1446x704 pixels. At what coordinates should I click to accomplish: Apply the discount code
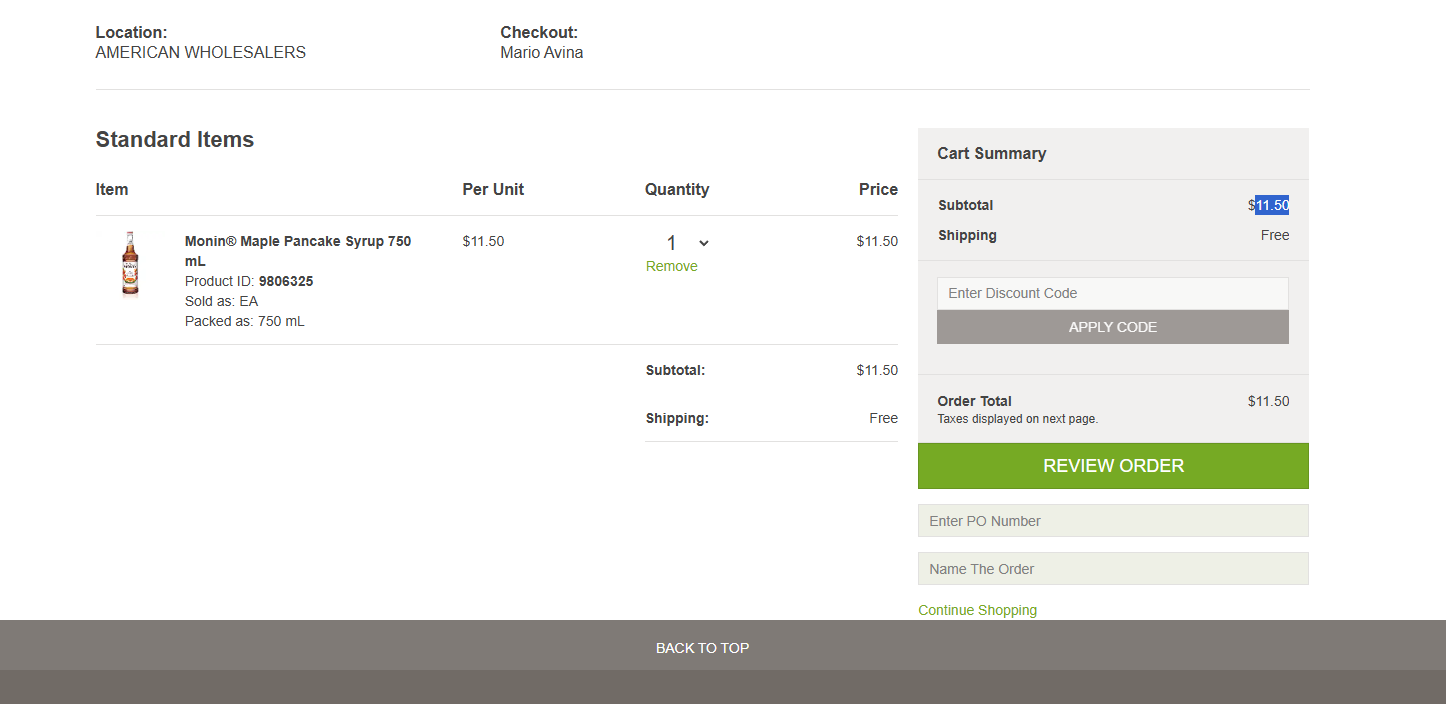pyautogui.click(x=1112, y=327)
